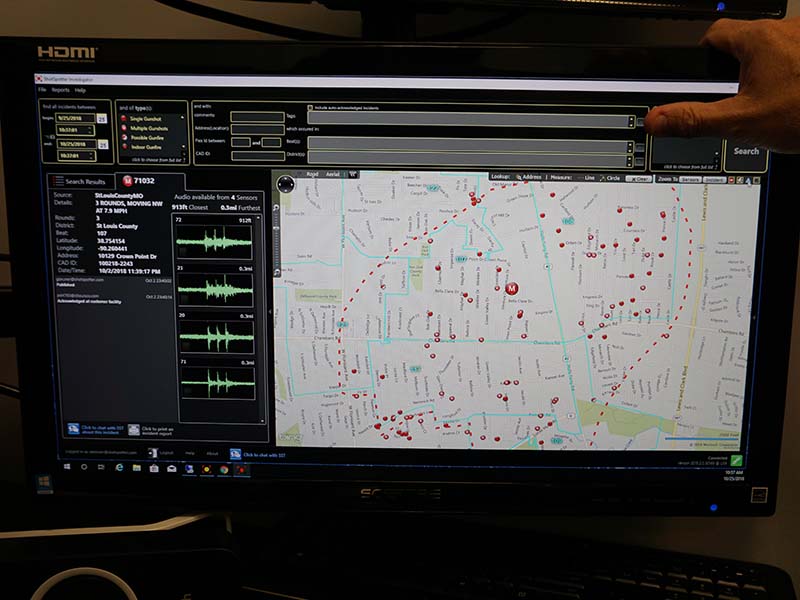Screen dimensions: 800x600
Task: Click the Logout icon
Action: [153, 453]
